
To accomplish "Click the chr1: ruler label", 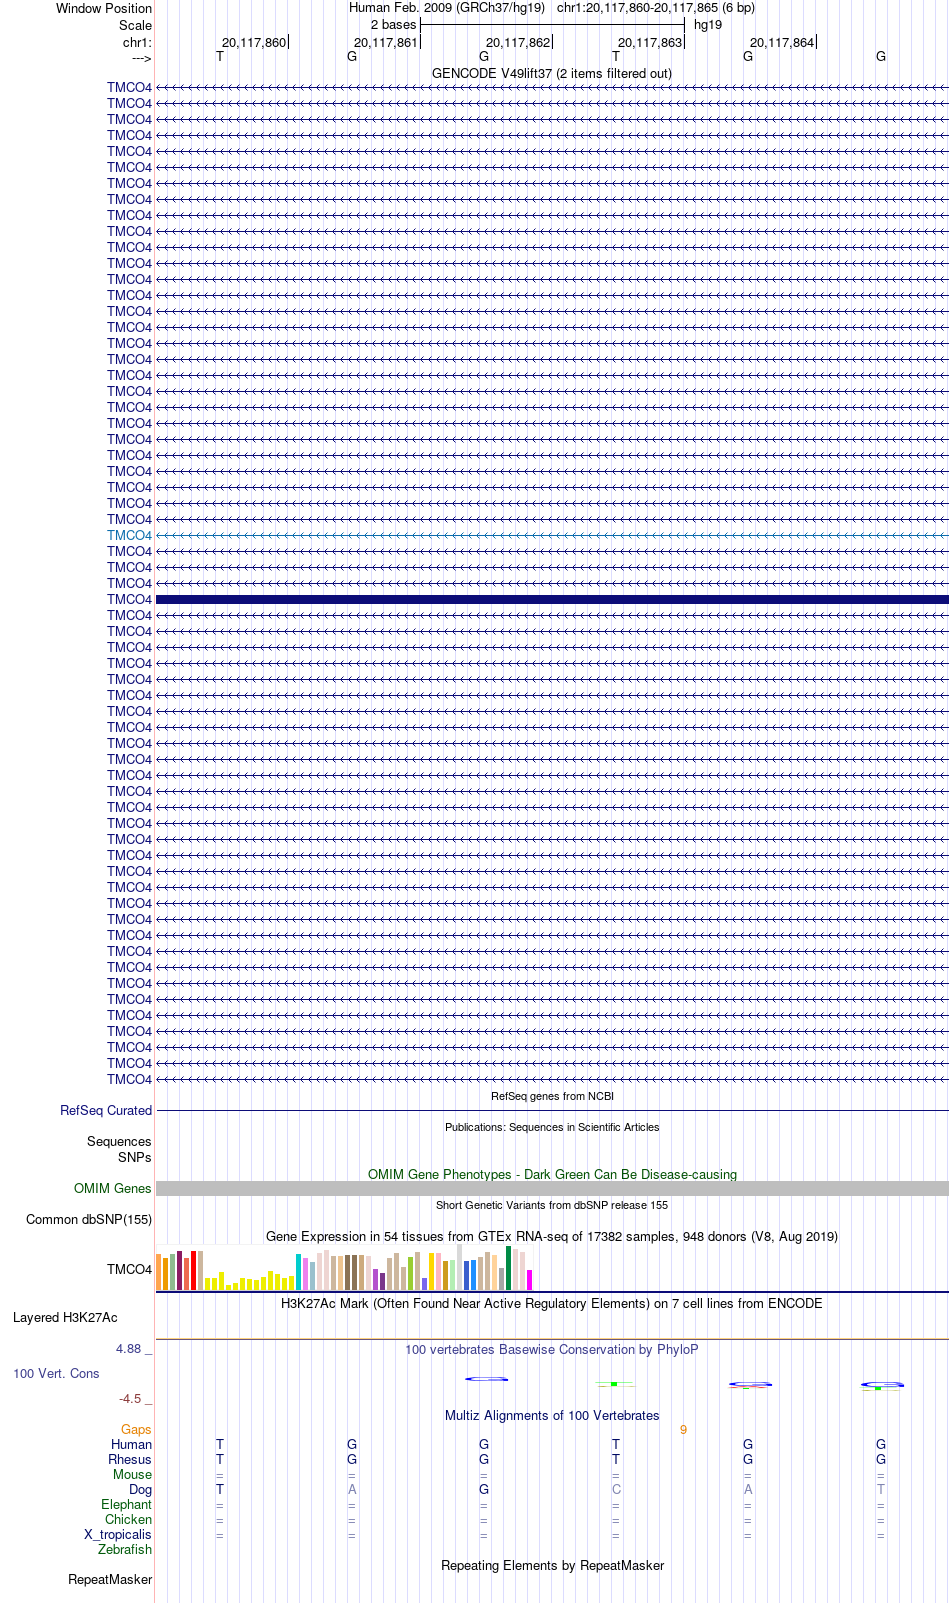I will click(x=137, y=42).
